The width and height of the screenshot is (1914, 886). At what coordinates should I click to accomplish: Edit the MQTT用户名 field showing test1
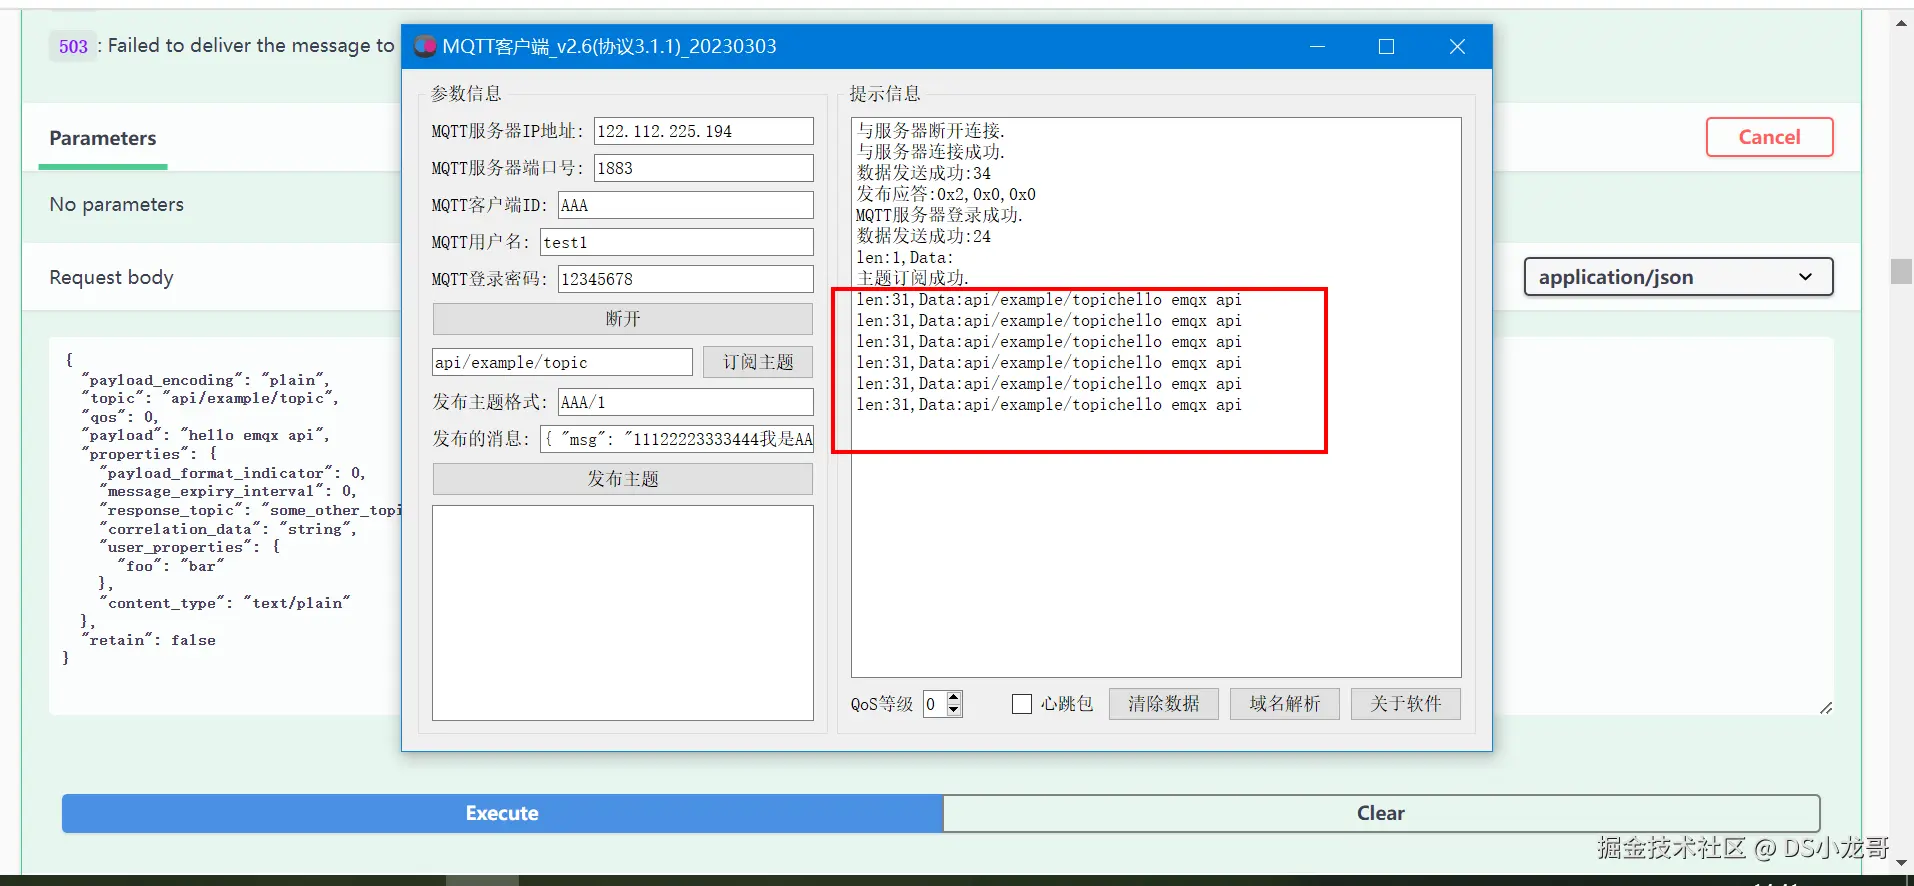click(x=677, y=242)
